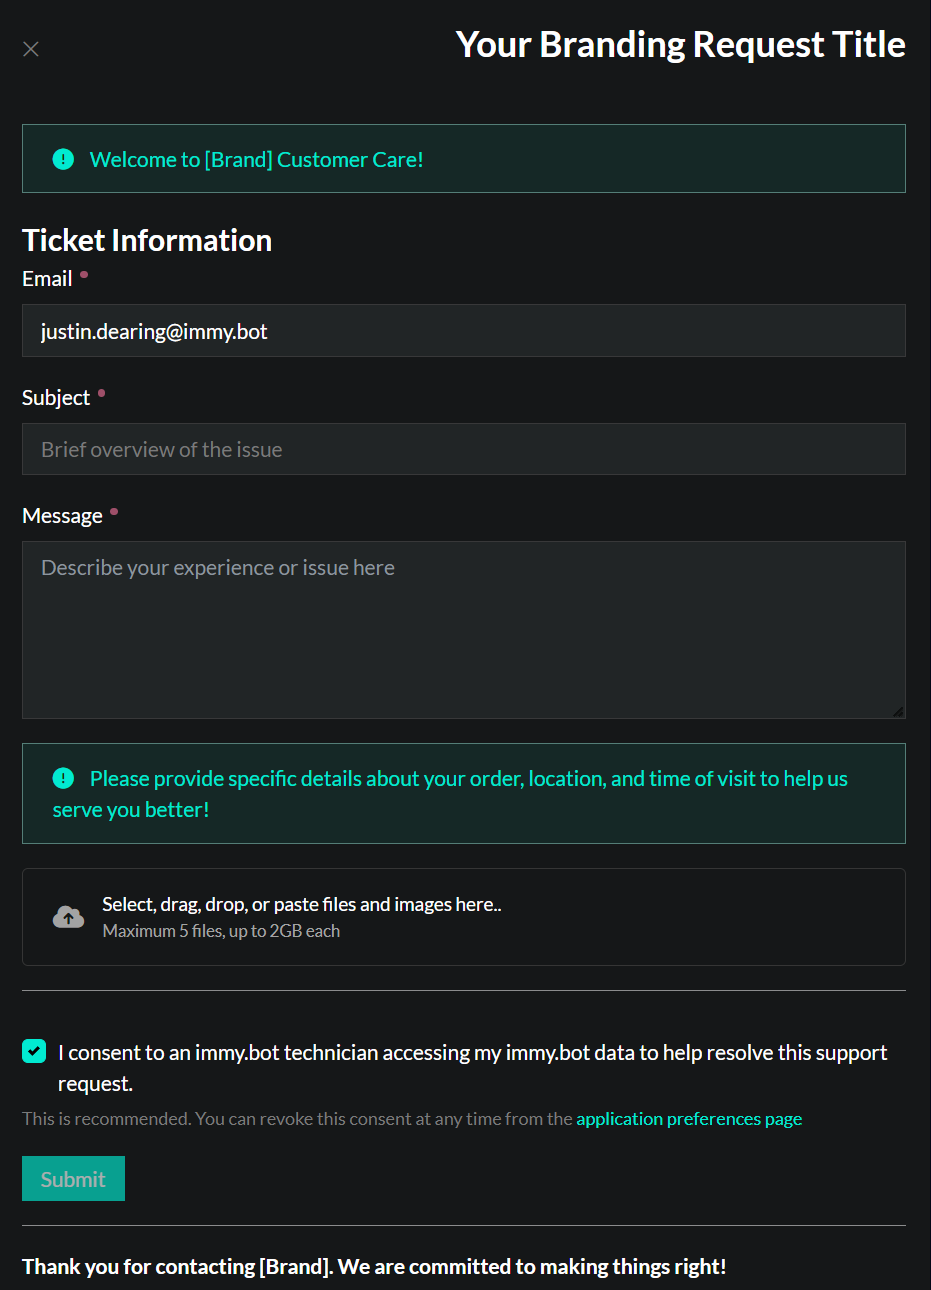
Task: Click the consent statement label text
Action: tap(472, 1068)
